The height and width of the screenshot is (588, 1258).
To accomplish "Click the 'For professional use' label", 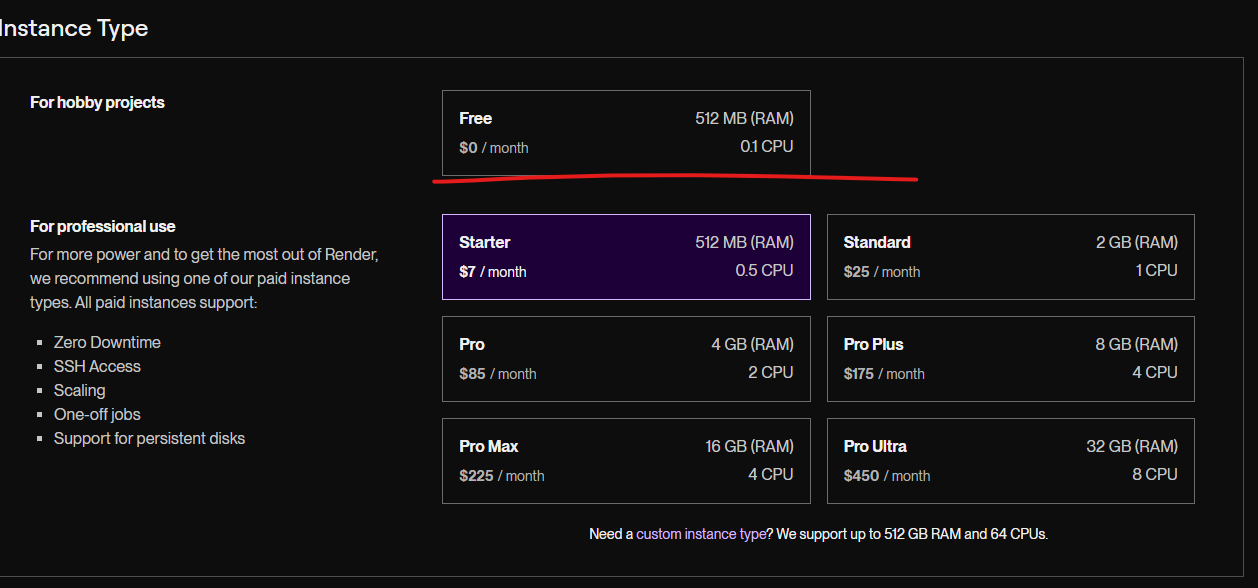I will pos(102,226).
